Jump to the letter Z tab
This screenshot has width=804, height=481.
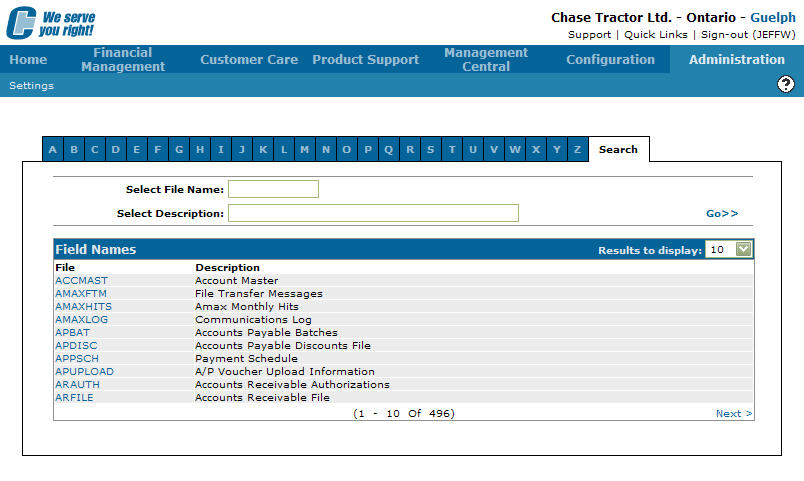point(577,150)
